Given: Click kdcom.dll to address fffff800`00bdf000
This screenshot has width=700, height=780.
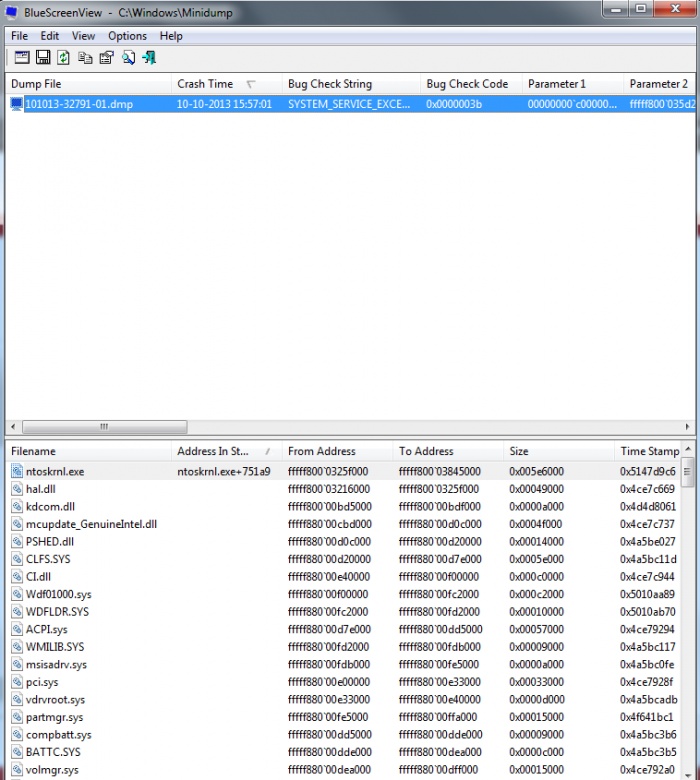Looking at the screenshot, I should (440, 506).
